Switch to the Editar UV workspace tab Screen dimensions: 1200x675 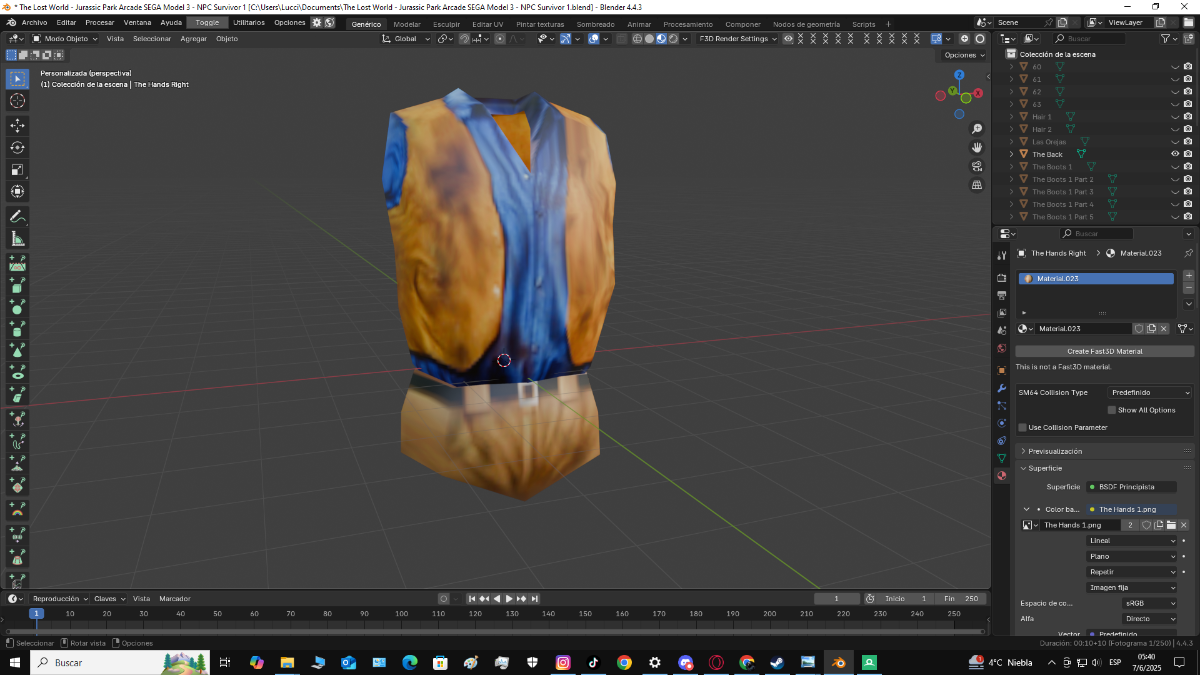pyautogui.click(x=488, y=24)
